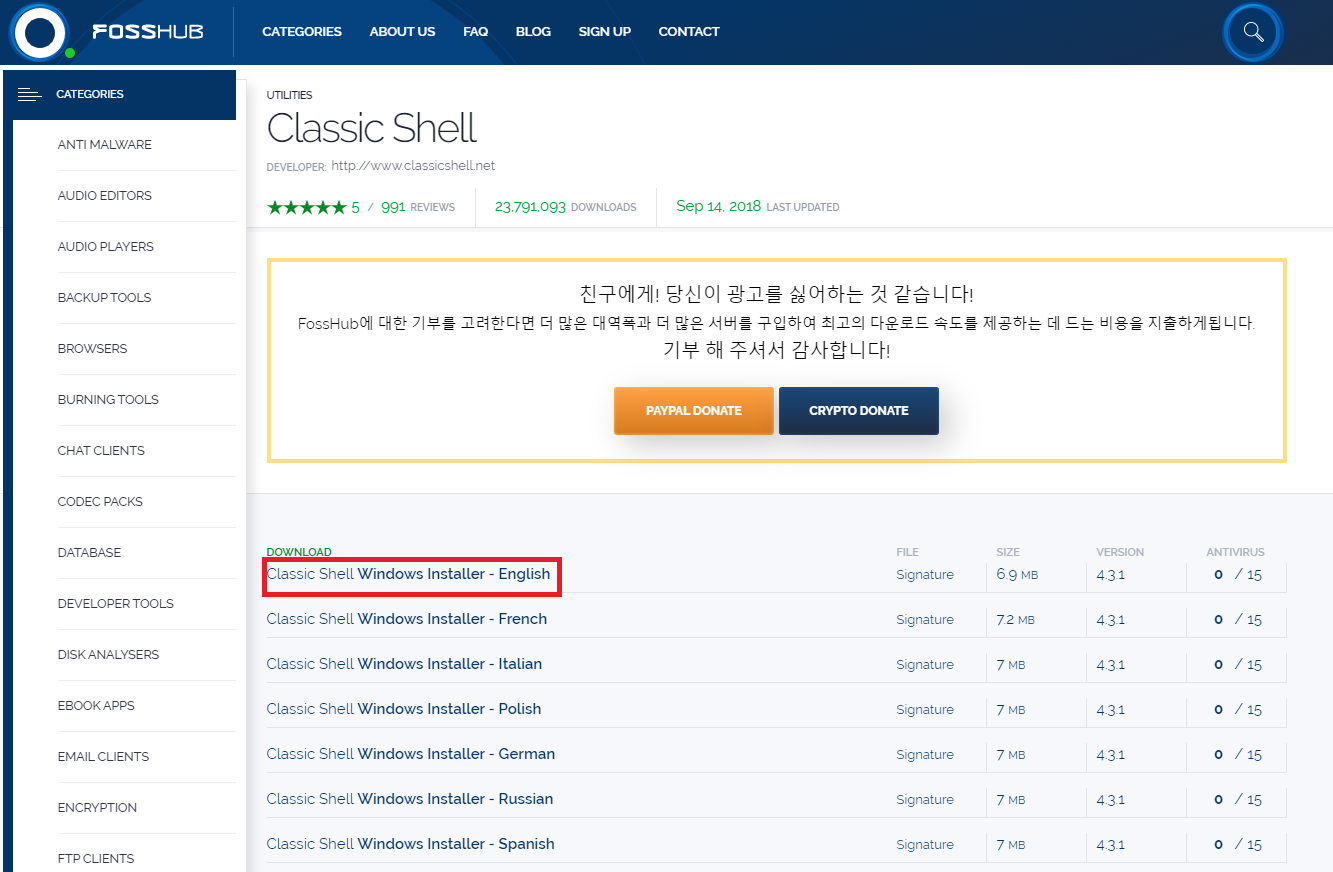Image resolution: width=1333 pixels, height=872 pixels.
Task: Select FTP Clients category in sidebar
Action: pos(96,859)
